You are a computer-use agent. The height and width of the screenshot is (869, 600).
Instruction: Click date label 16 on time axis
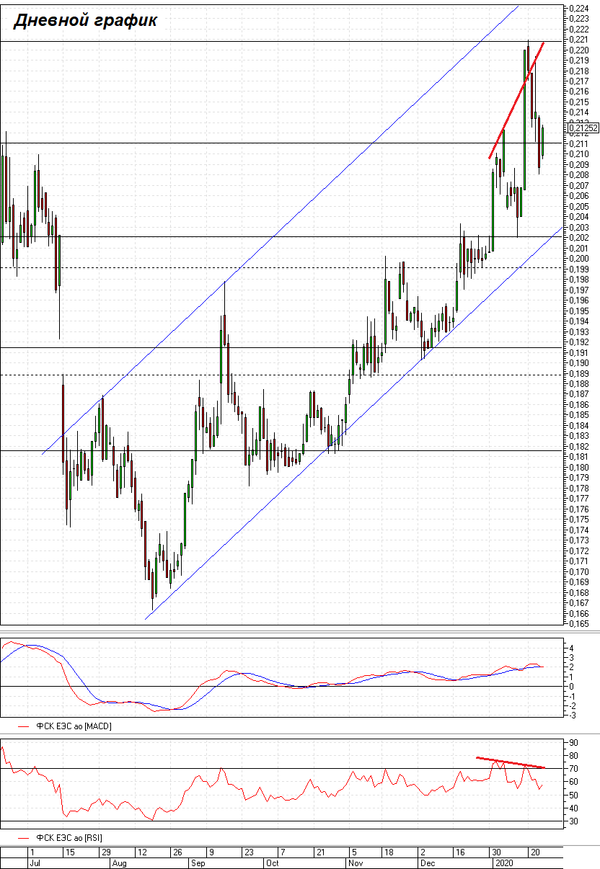pyautogui.click(x=460, y=852)
